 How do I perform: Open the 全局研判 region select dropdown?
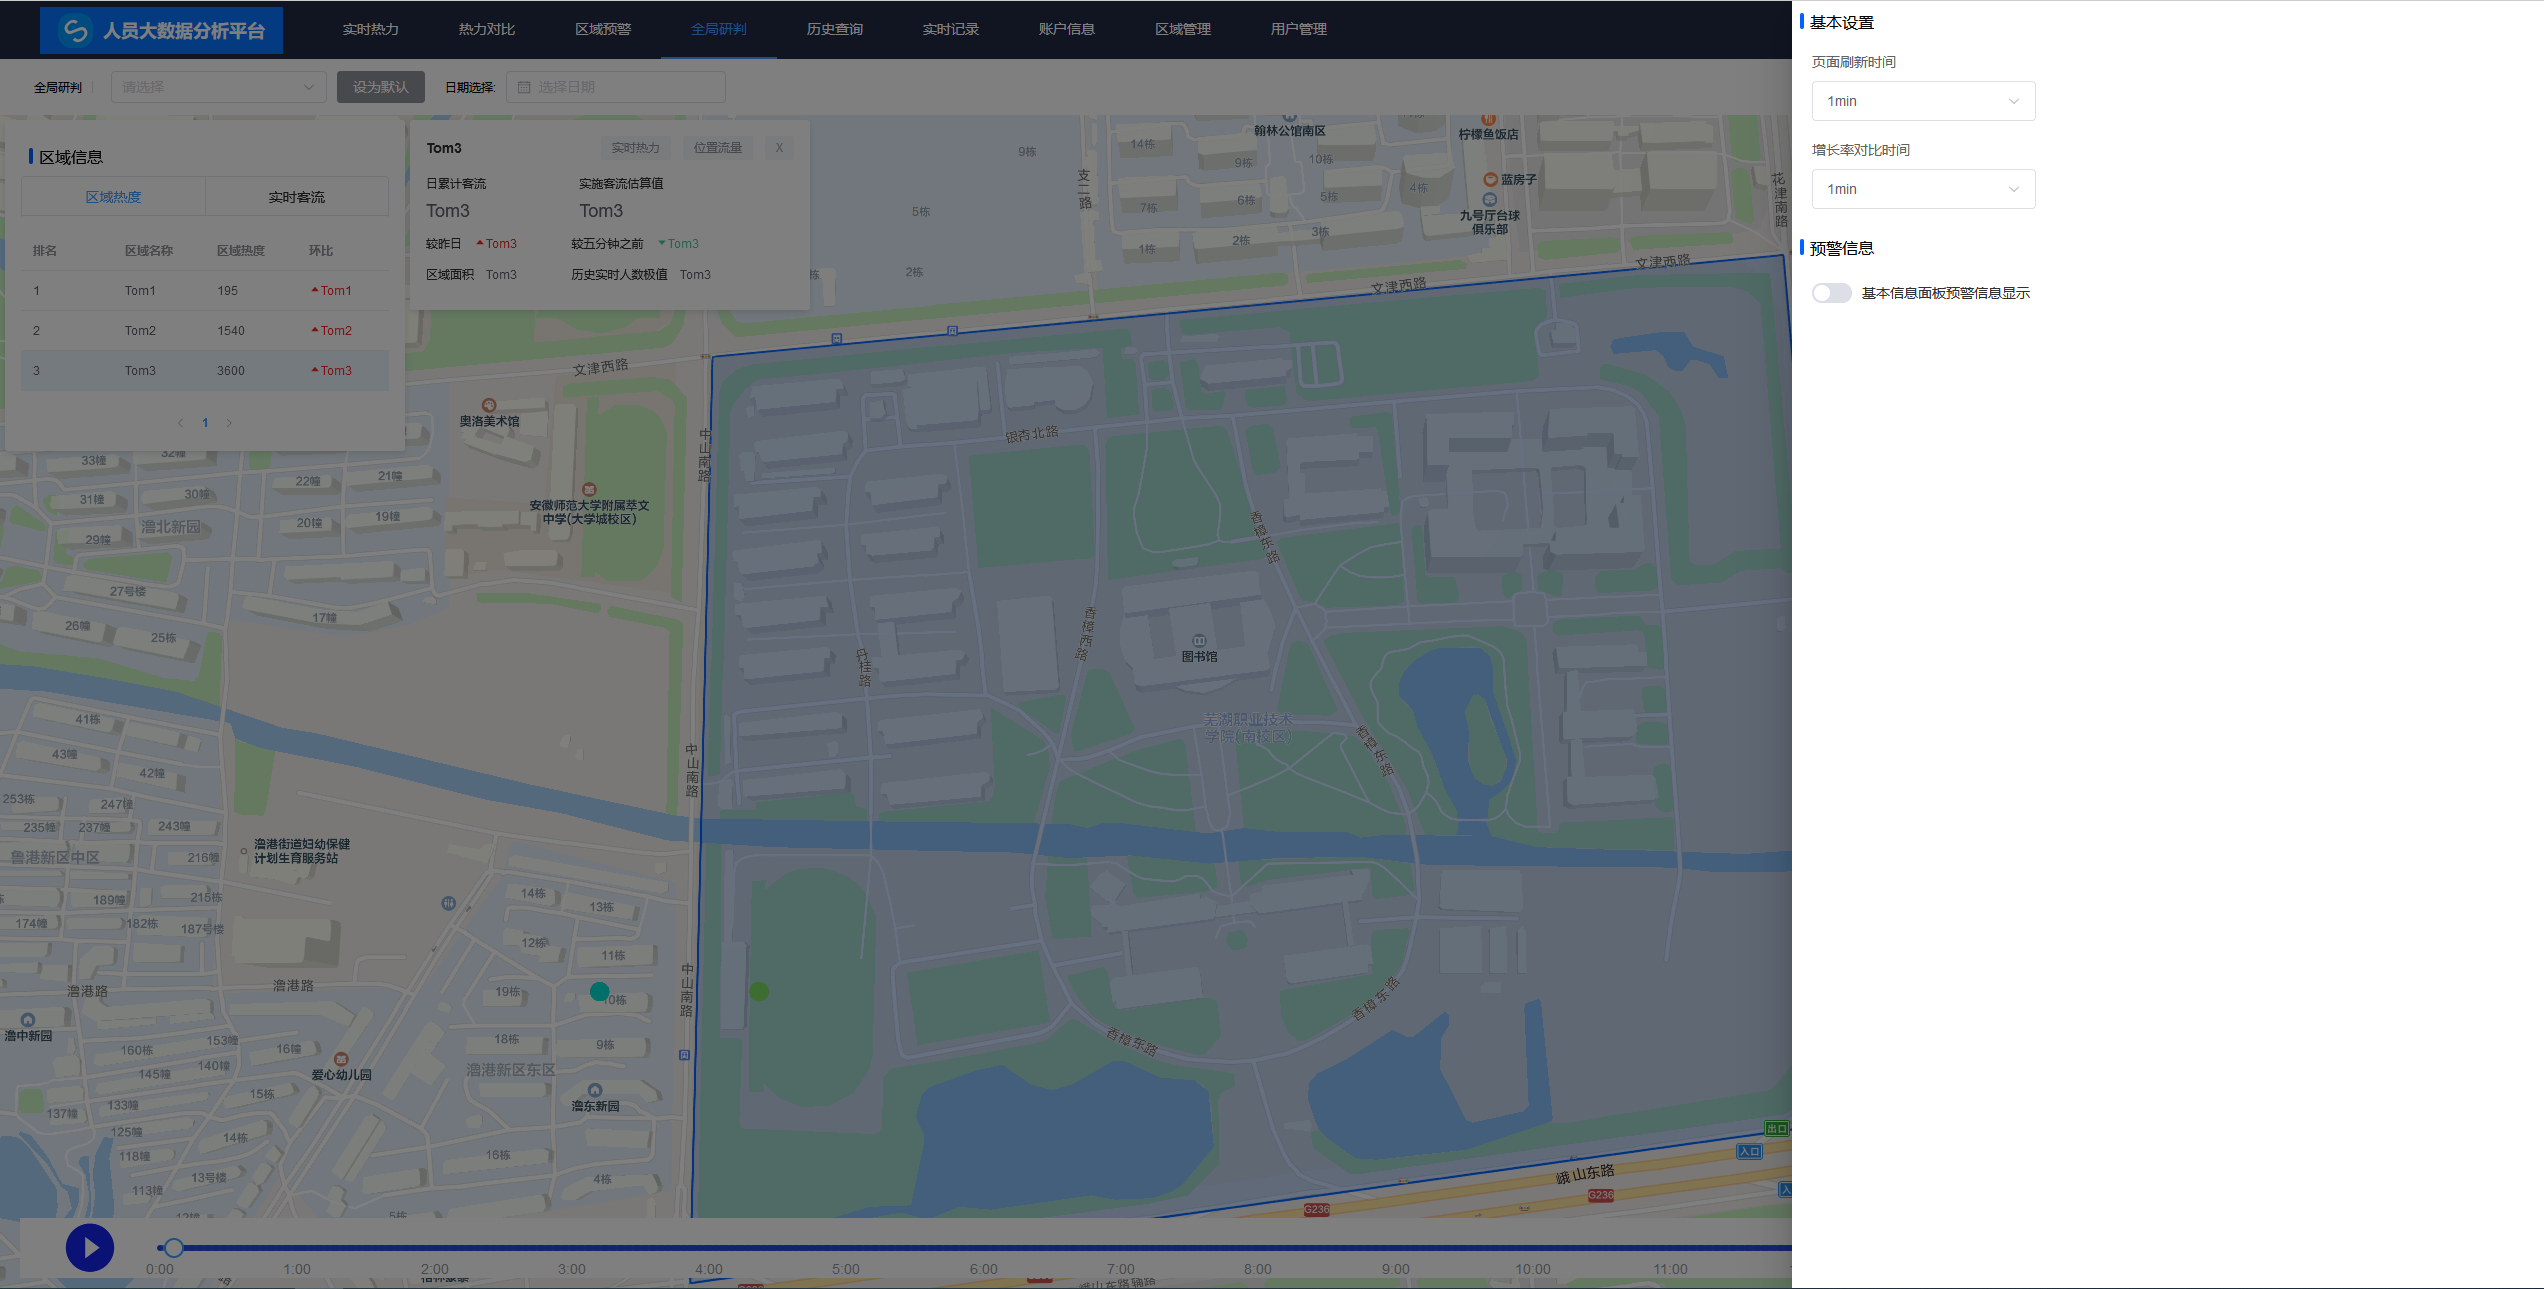point(218,87)
